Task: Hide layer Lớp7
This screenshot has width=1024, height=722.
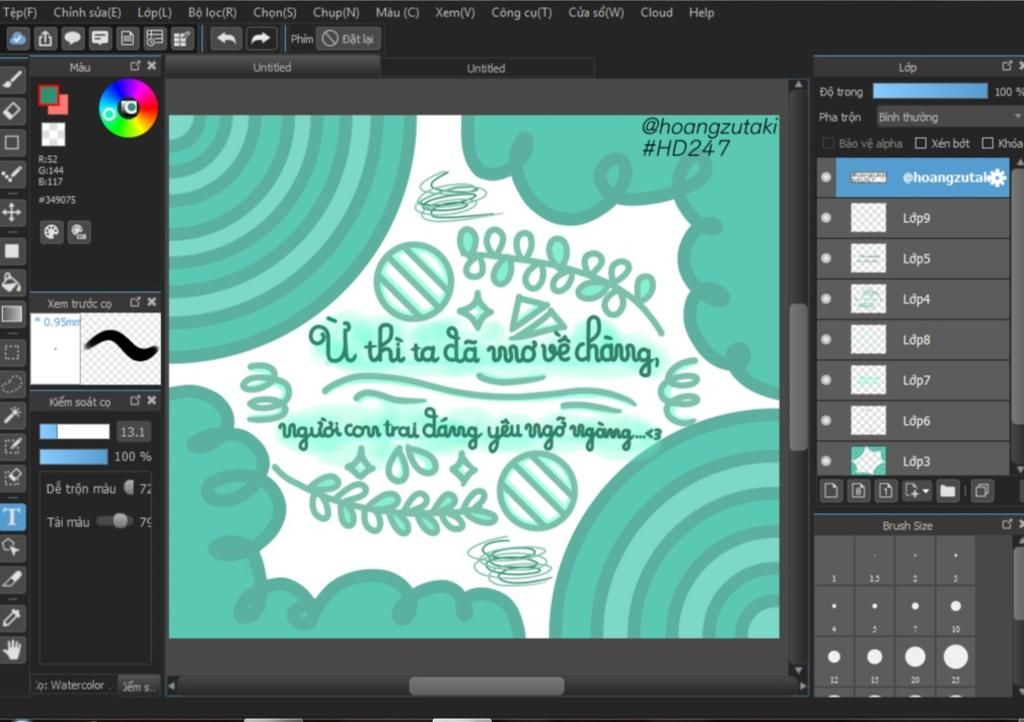Action: pyautogui.click(x=826, y=379)
